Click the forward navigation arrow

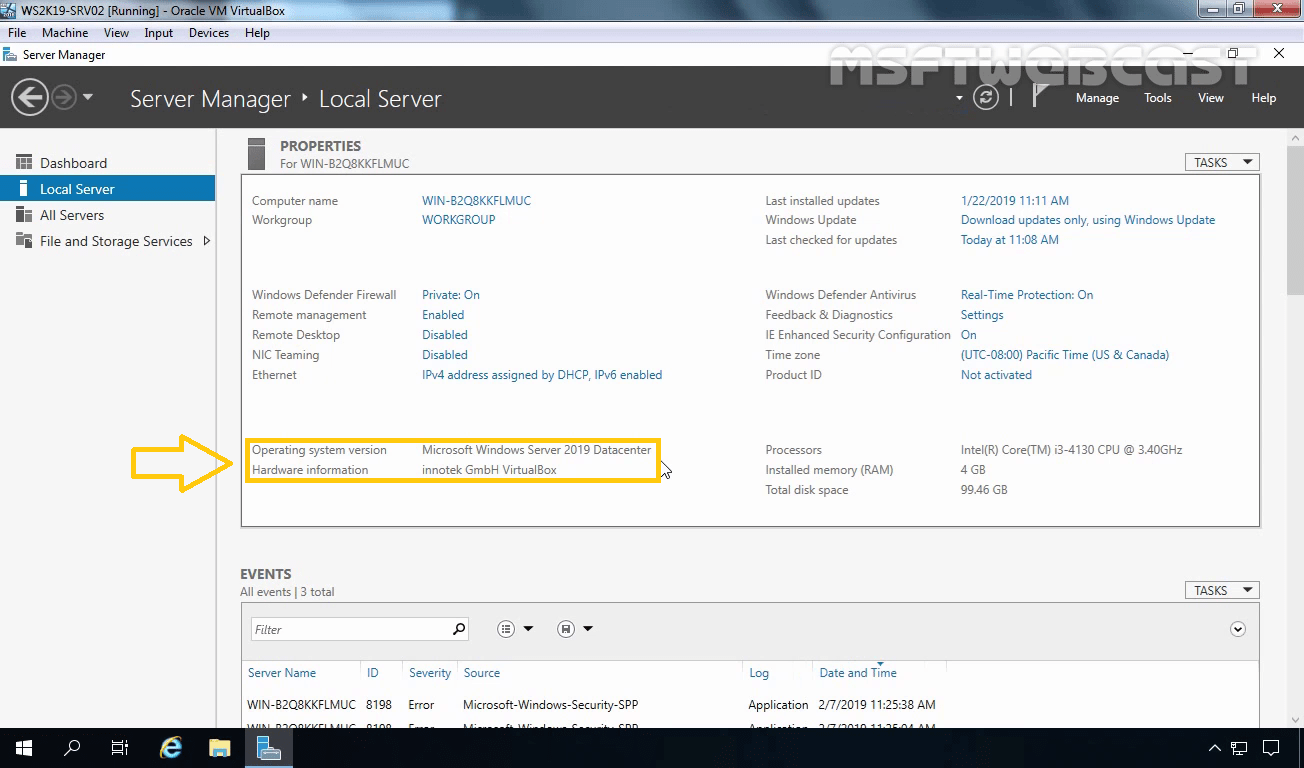pos(64,97)
